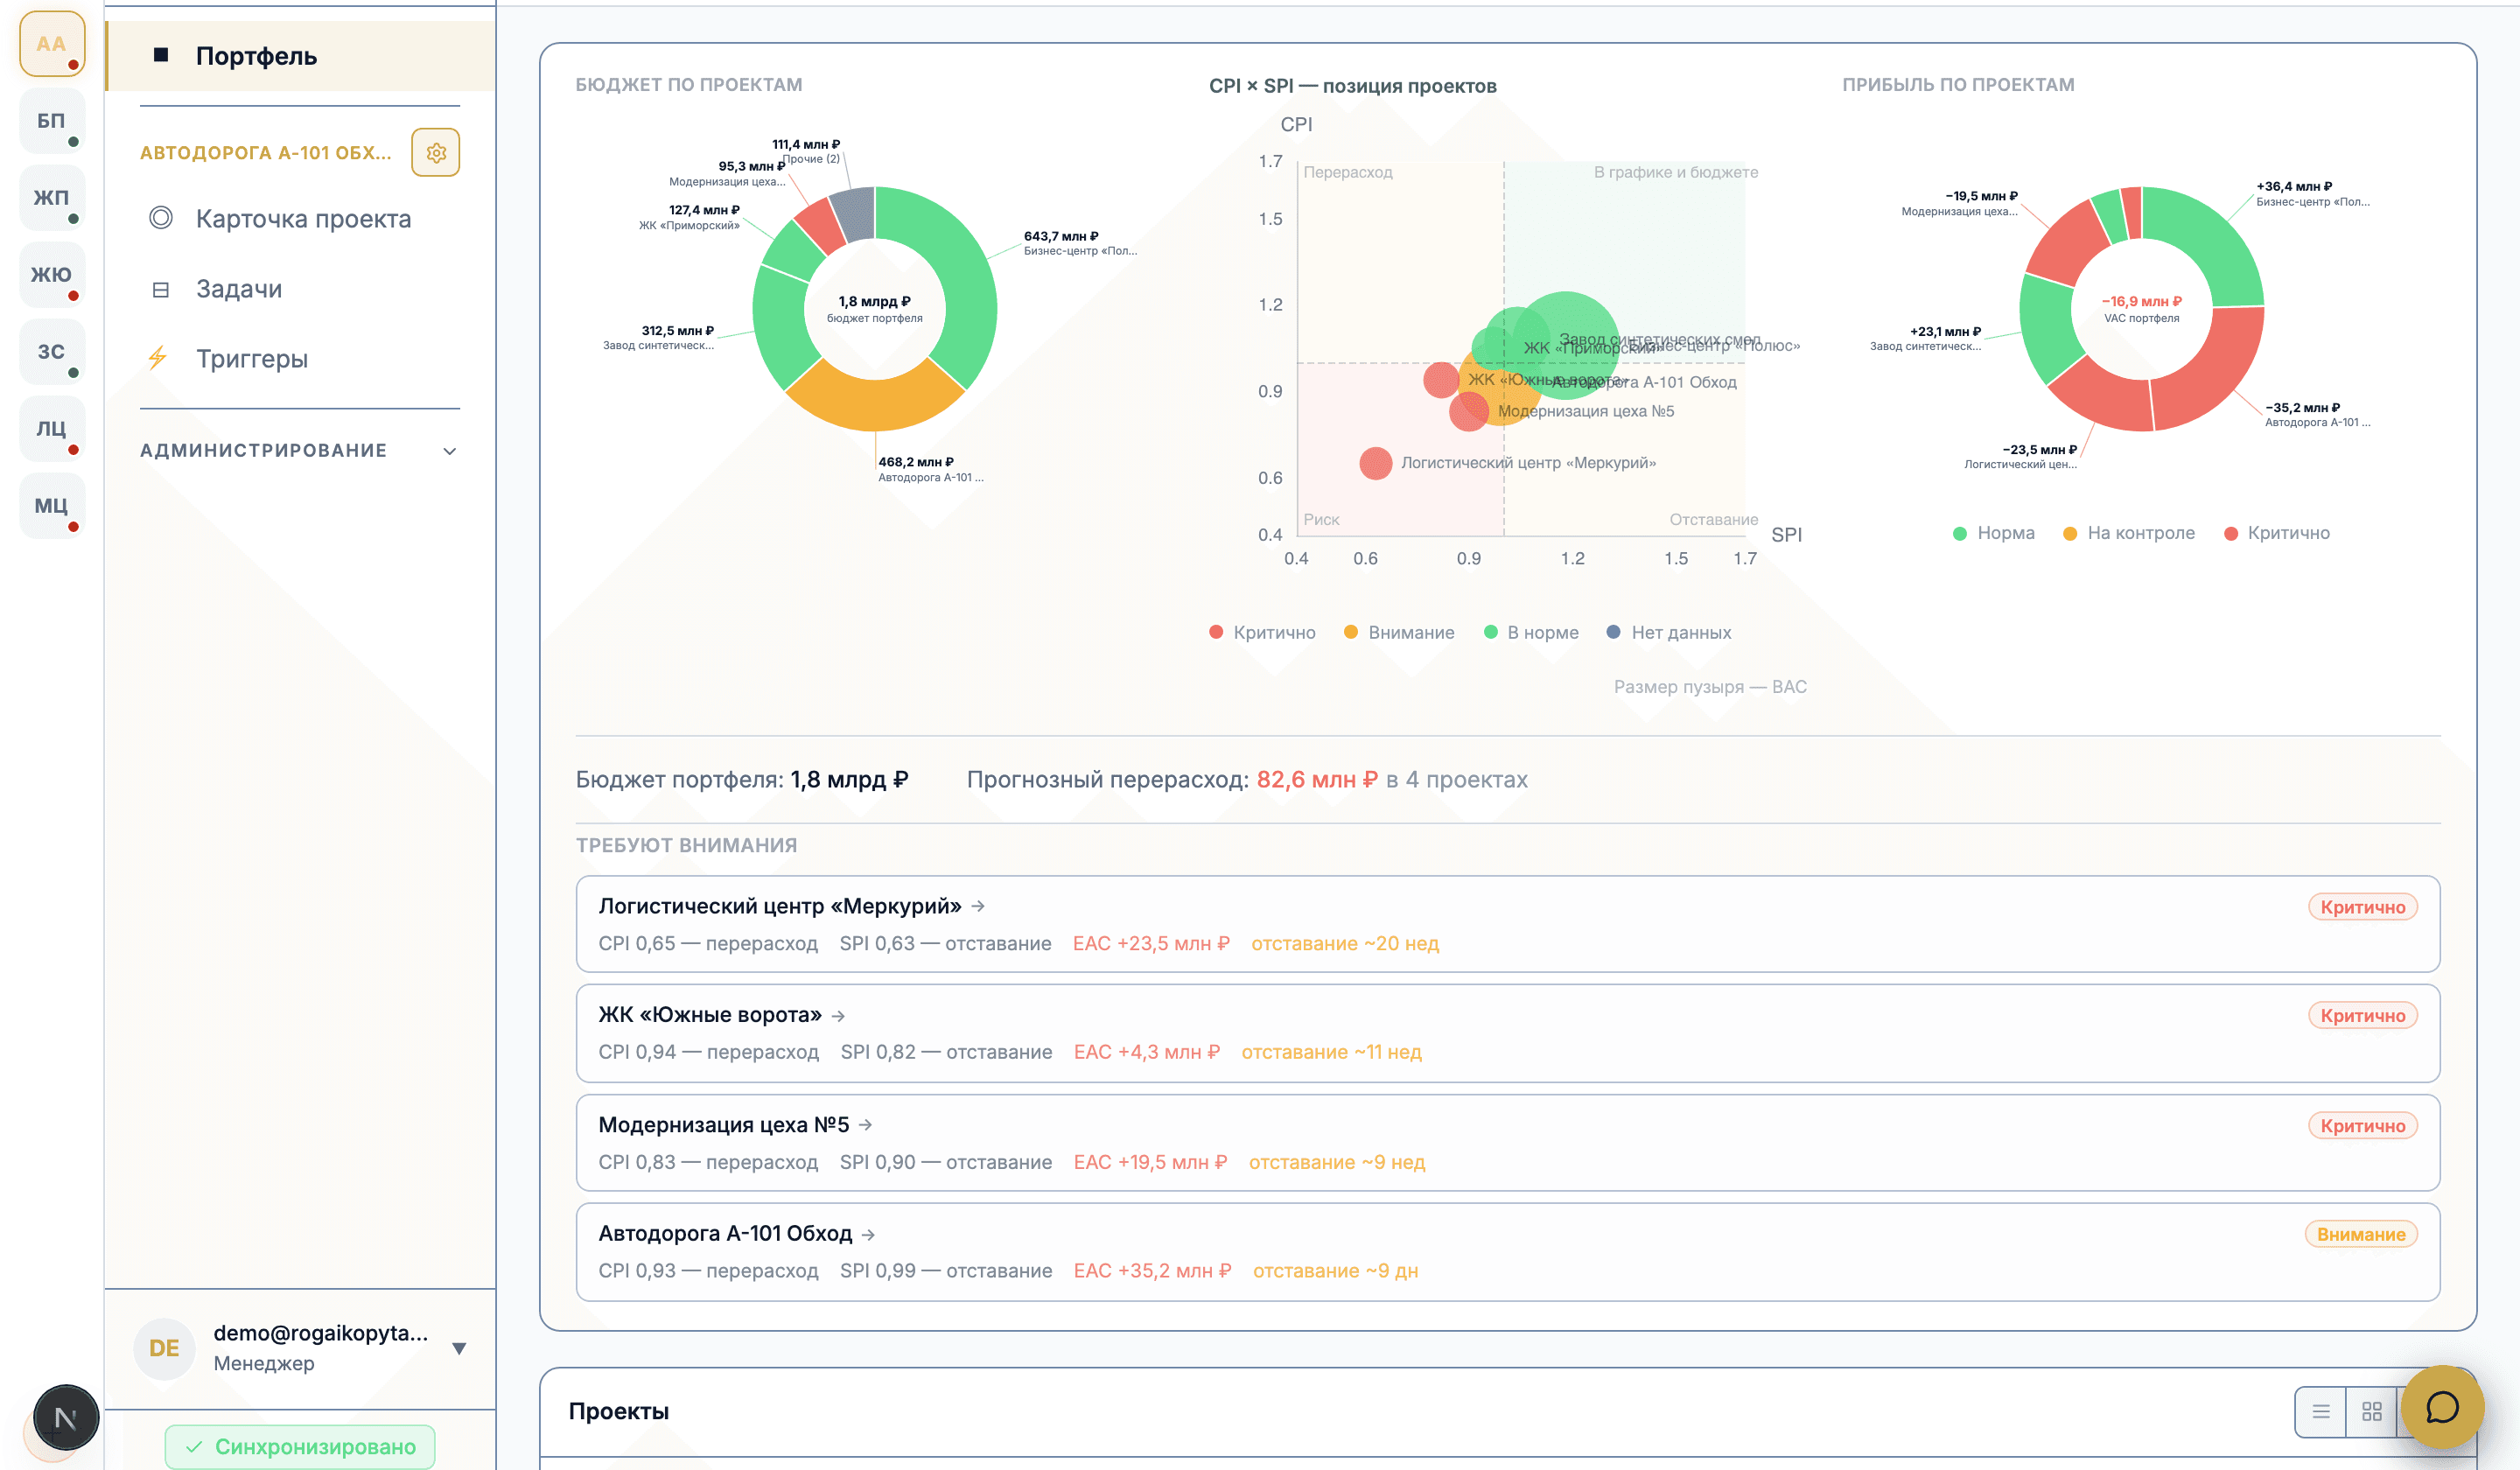
Task: Switch to the ЗС project avatar
Action: [52, 352]
